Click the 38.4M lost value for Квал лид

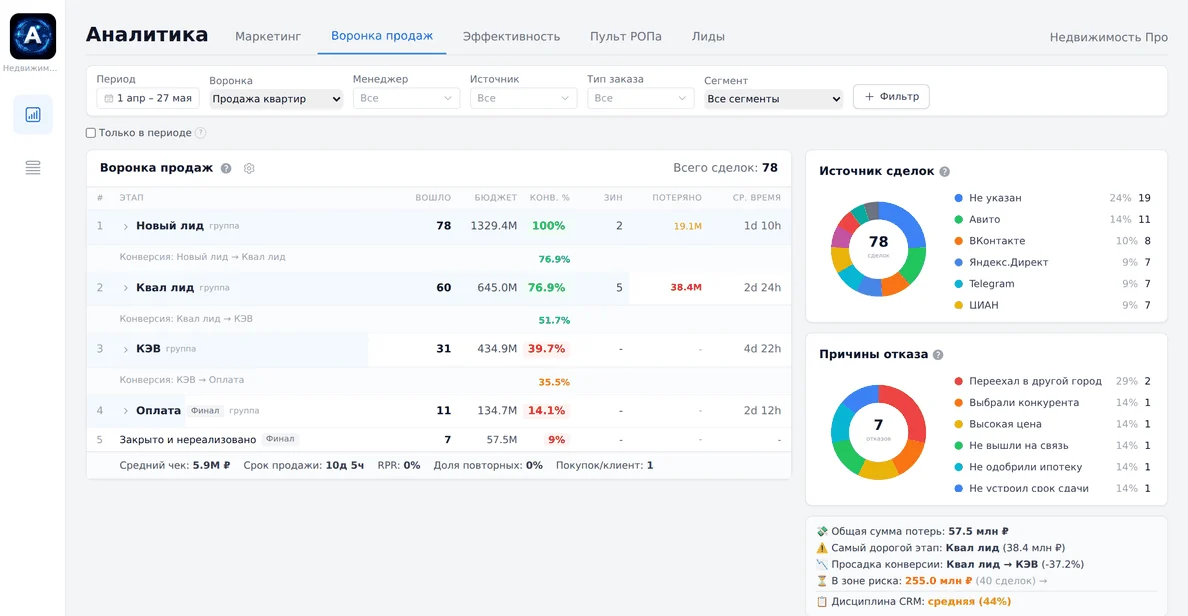pyautogui.click(x=686, y=288)
